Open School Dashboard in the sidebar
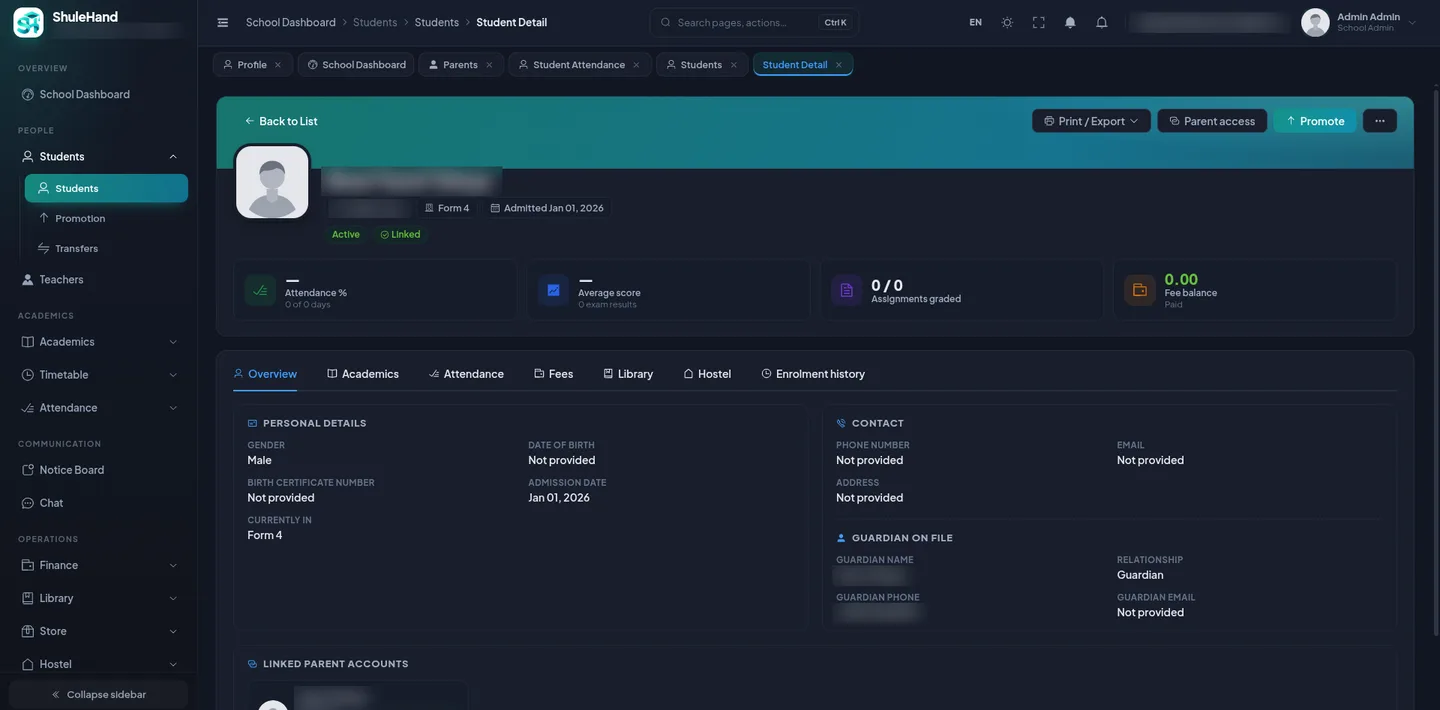This screenshot has height=710, width=1440. (98, 94)
